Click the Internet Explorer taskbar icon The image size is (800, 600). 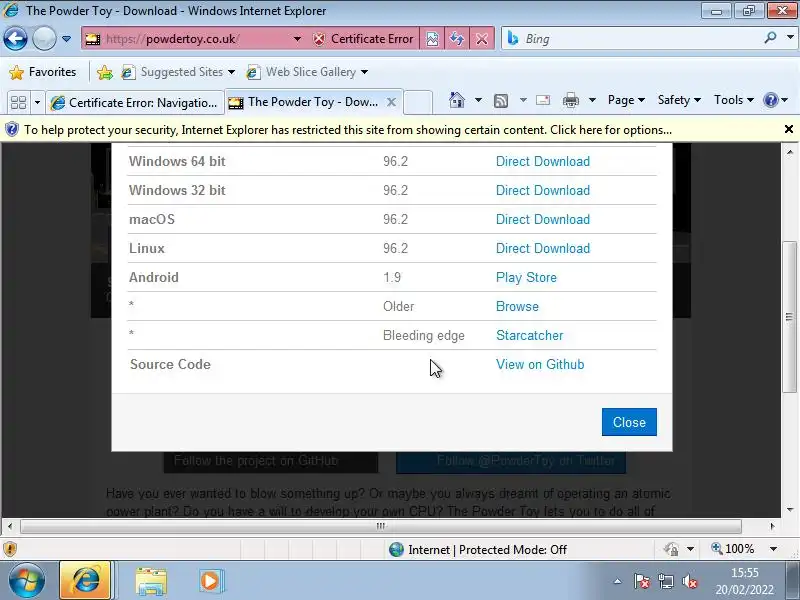85,580
